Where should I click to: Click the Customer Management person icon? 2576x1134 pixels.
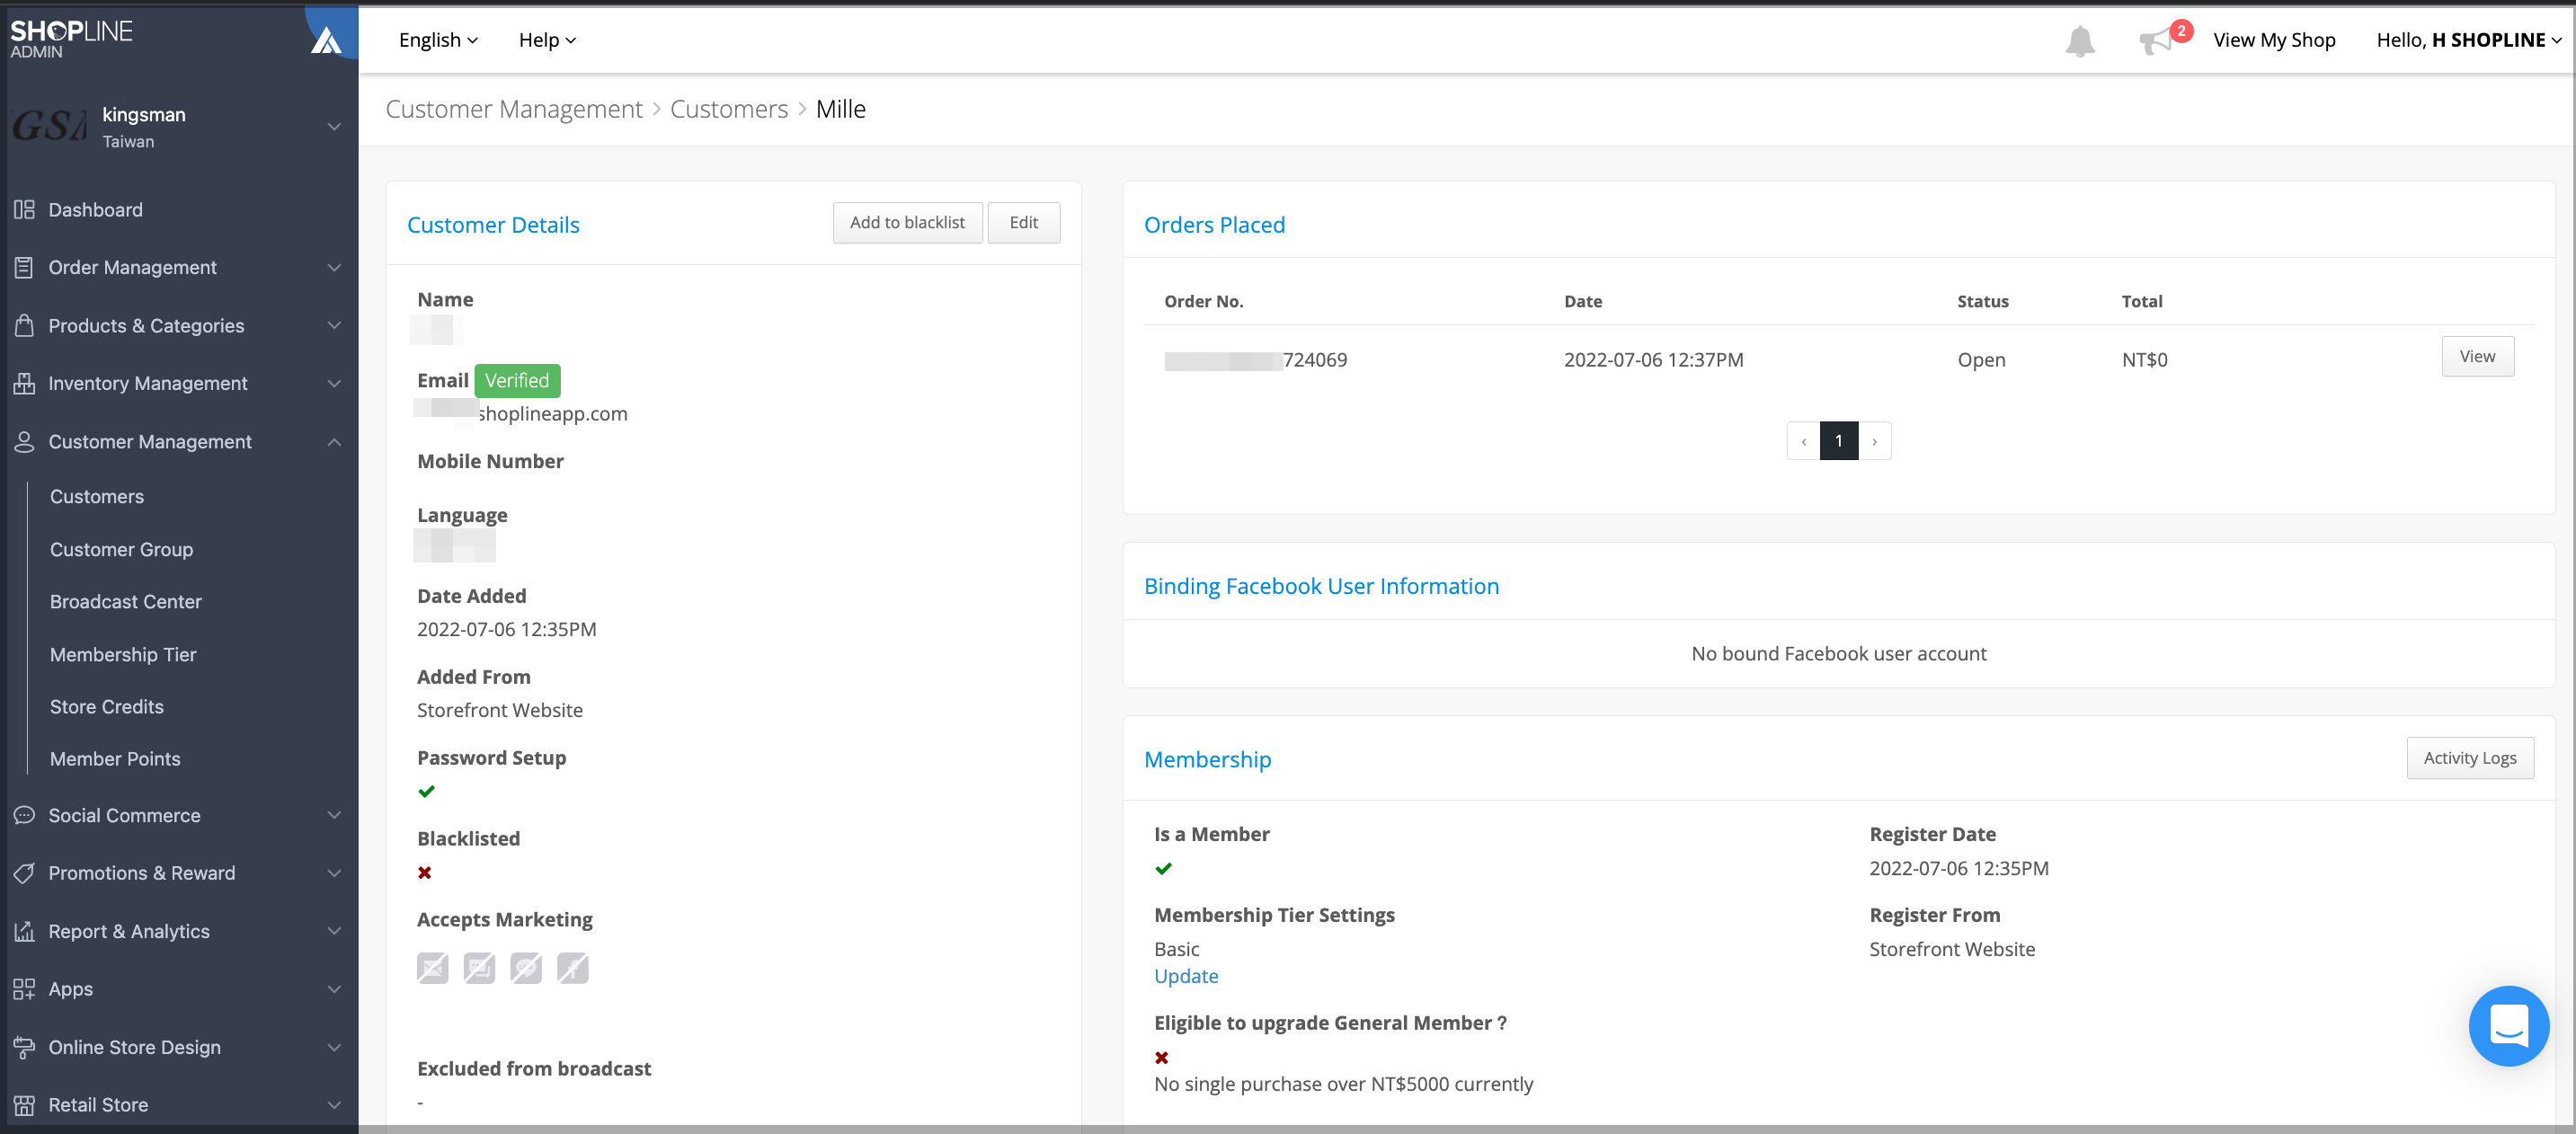click(x=25, y=442)
